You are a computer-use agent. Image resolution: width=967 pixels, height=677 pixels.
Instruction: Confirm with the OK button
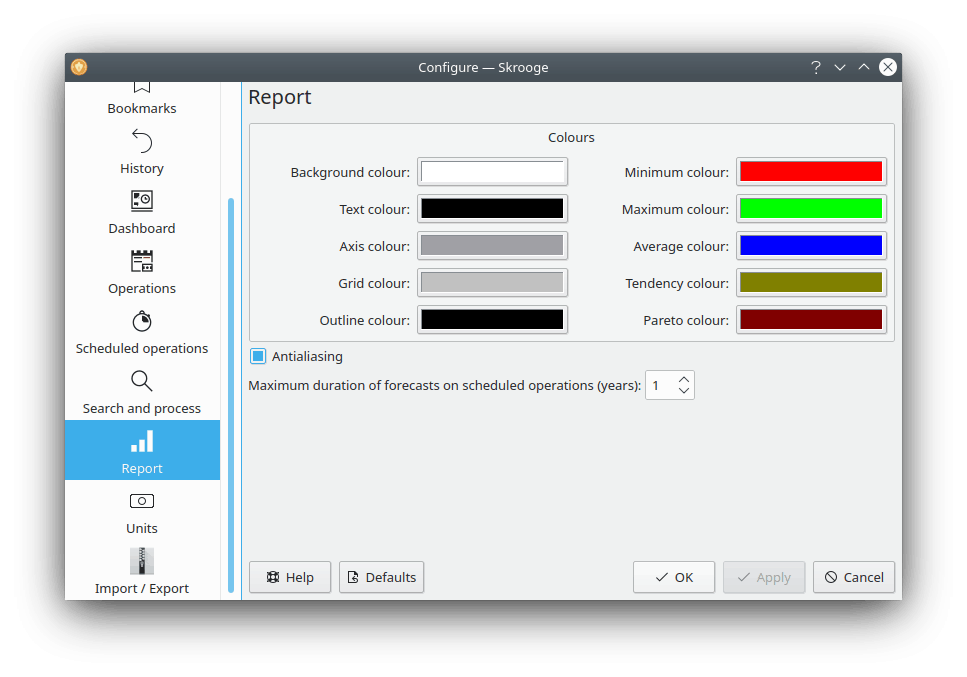coord(674,577)
